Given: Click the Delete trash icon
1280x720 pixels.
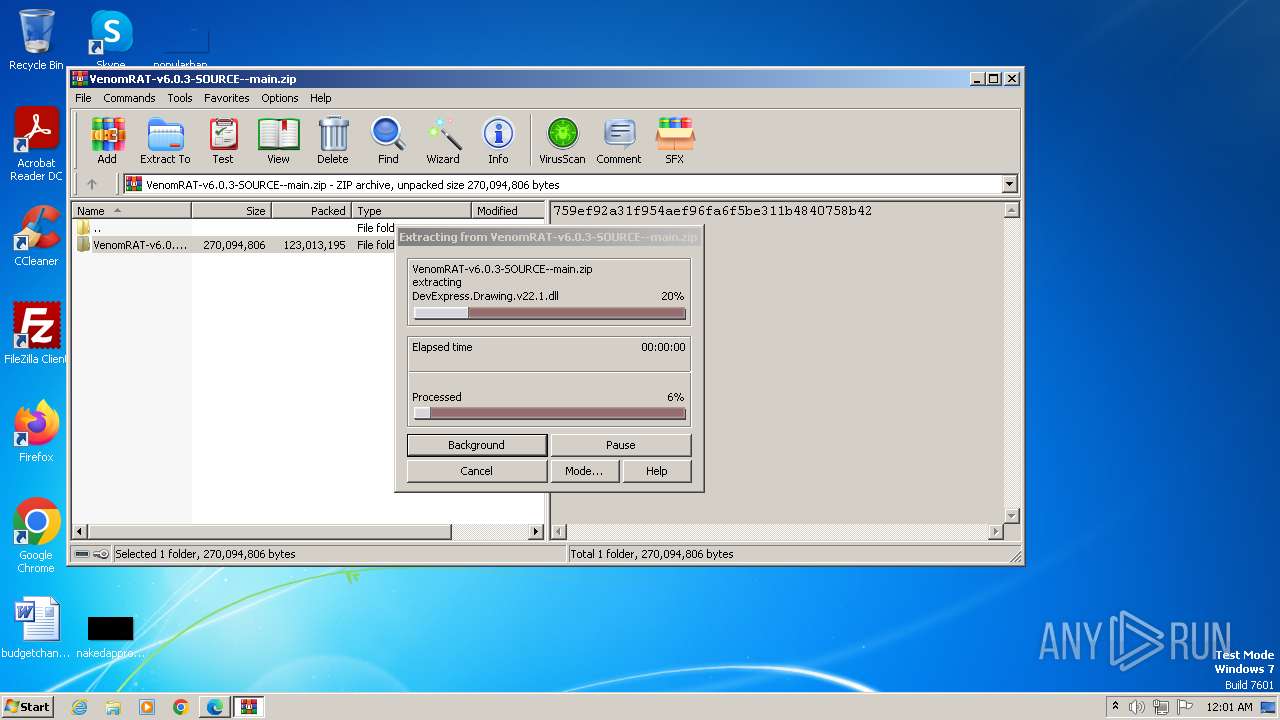Looking at the screenshot, I should click(x=333, y=140).
